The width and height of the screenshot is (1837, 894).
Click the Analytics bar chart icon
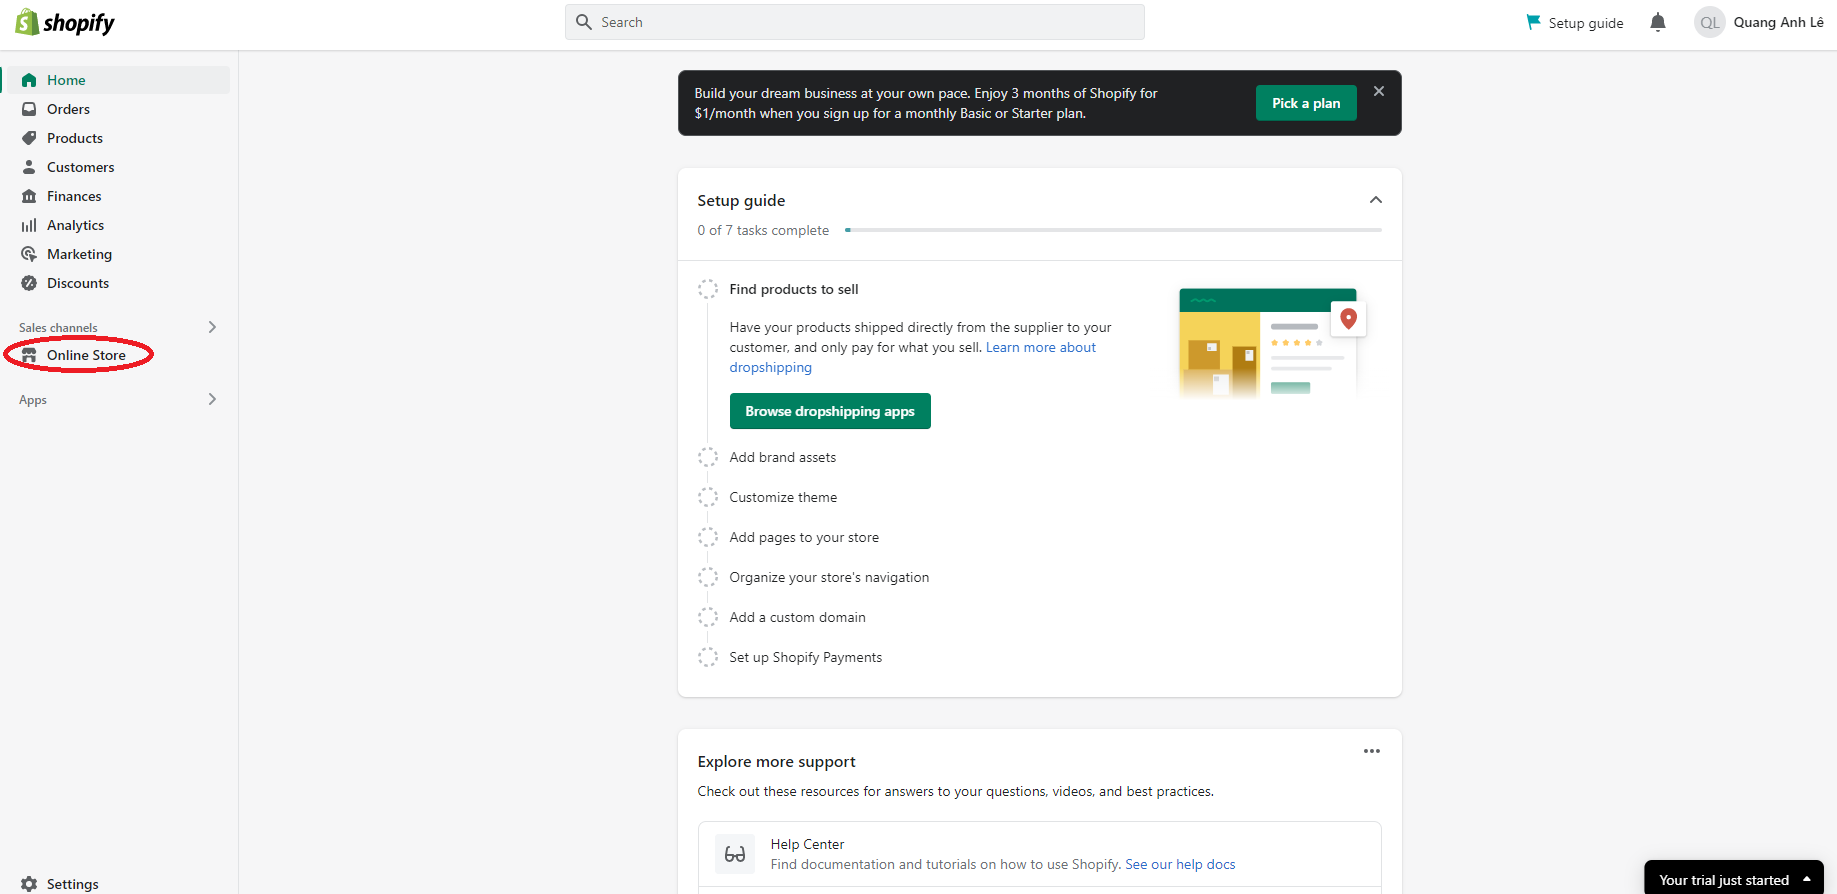tap(29, 225)
